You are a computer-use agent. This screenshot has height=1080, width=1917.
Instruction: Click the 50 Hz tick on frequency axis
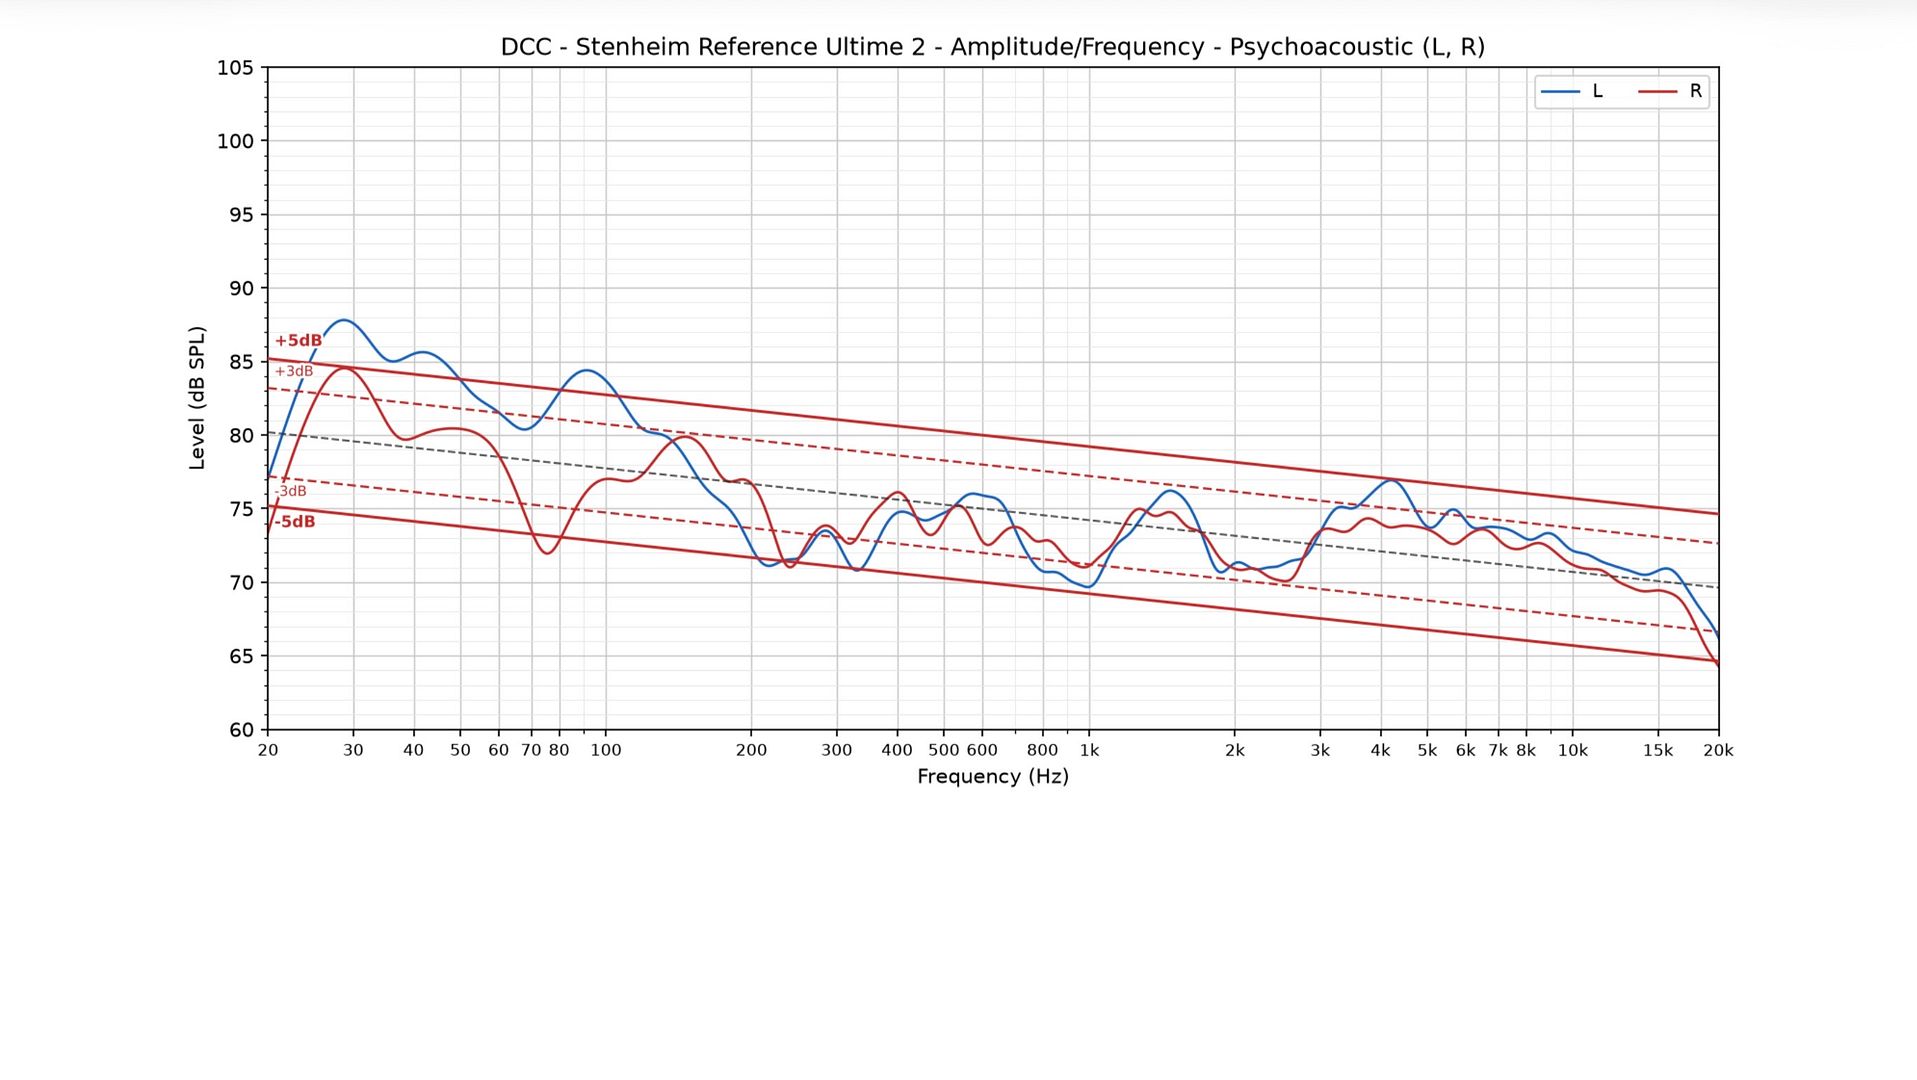pos(460,750)
